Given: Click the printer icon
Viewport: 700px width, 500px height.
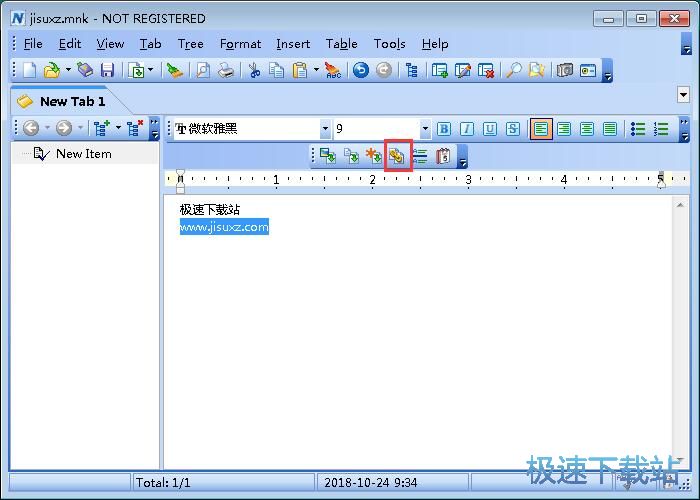Looking at the screenshot, I should click(226, 70).
